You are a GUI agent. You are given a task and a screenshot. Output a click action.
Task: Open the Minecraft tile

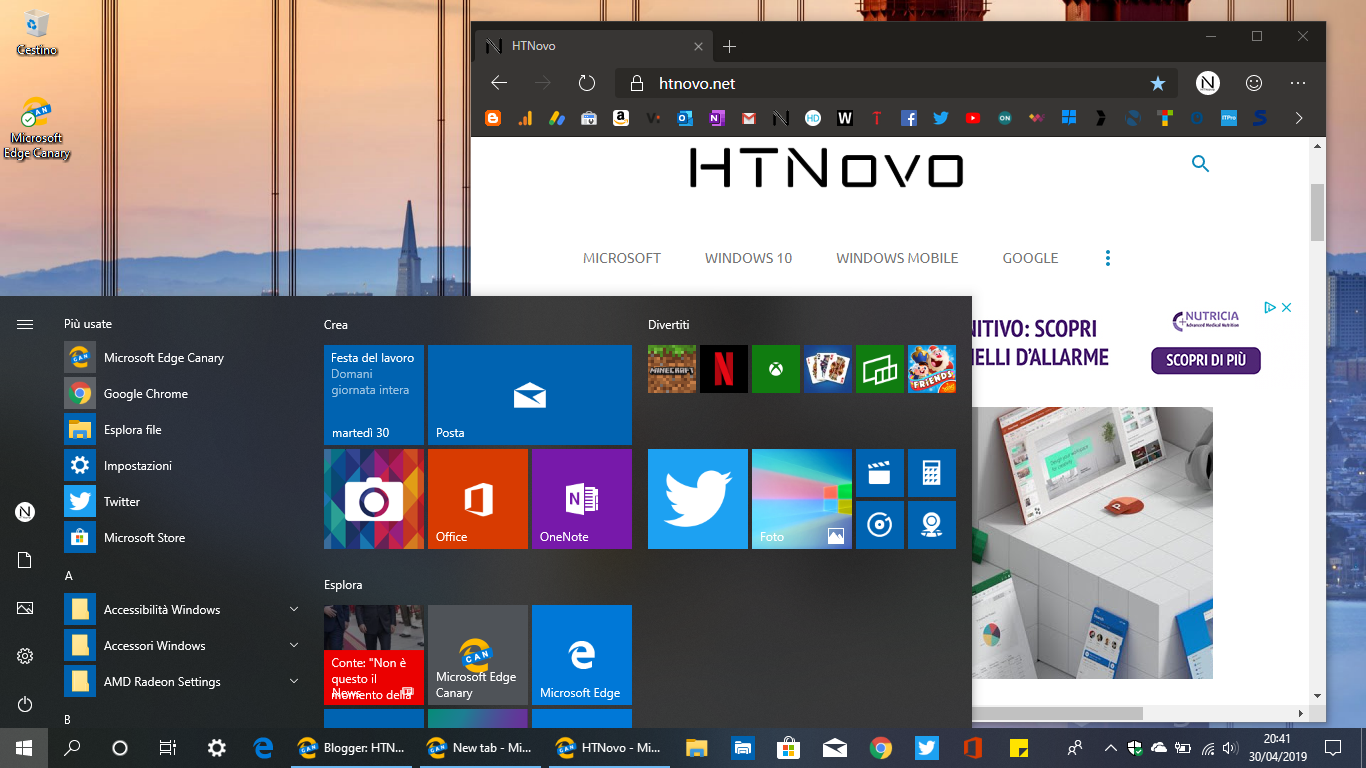pos(672,369)
